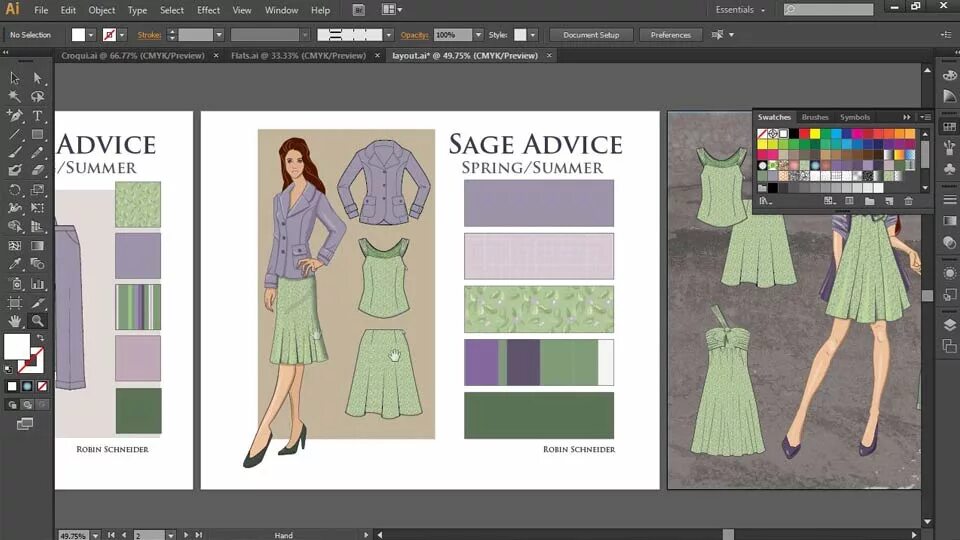Open the Essentials workspace dropdown
Screen dimensions: 960x540
(x=741, y=10)
